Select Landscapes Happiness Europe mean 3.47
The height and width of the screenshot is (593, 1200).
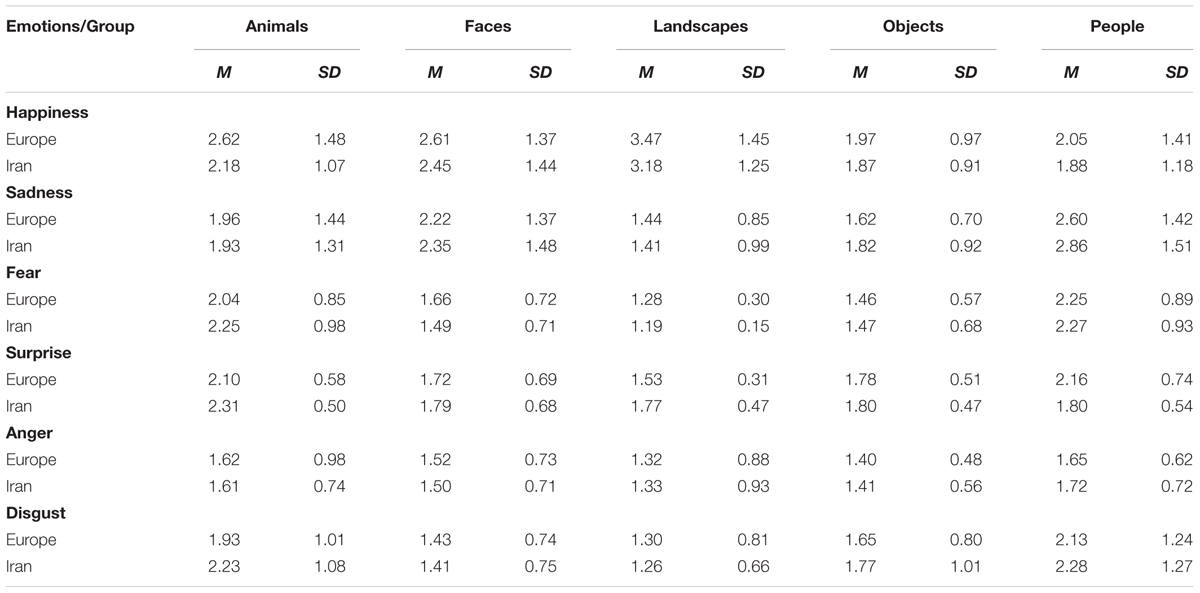tap(645, 139)
